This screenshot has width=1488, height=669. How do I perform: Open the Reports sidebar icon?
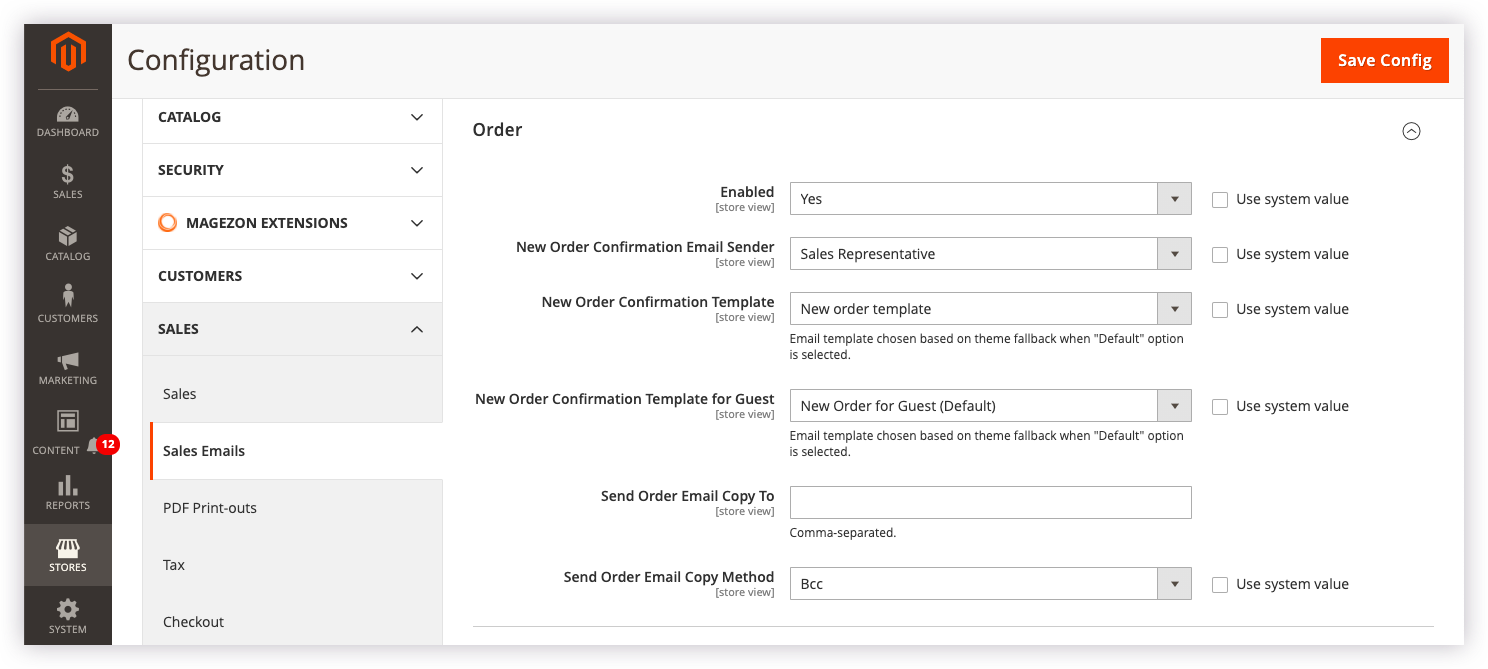(67, 487)
